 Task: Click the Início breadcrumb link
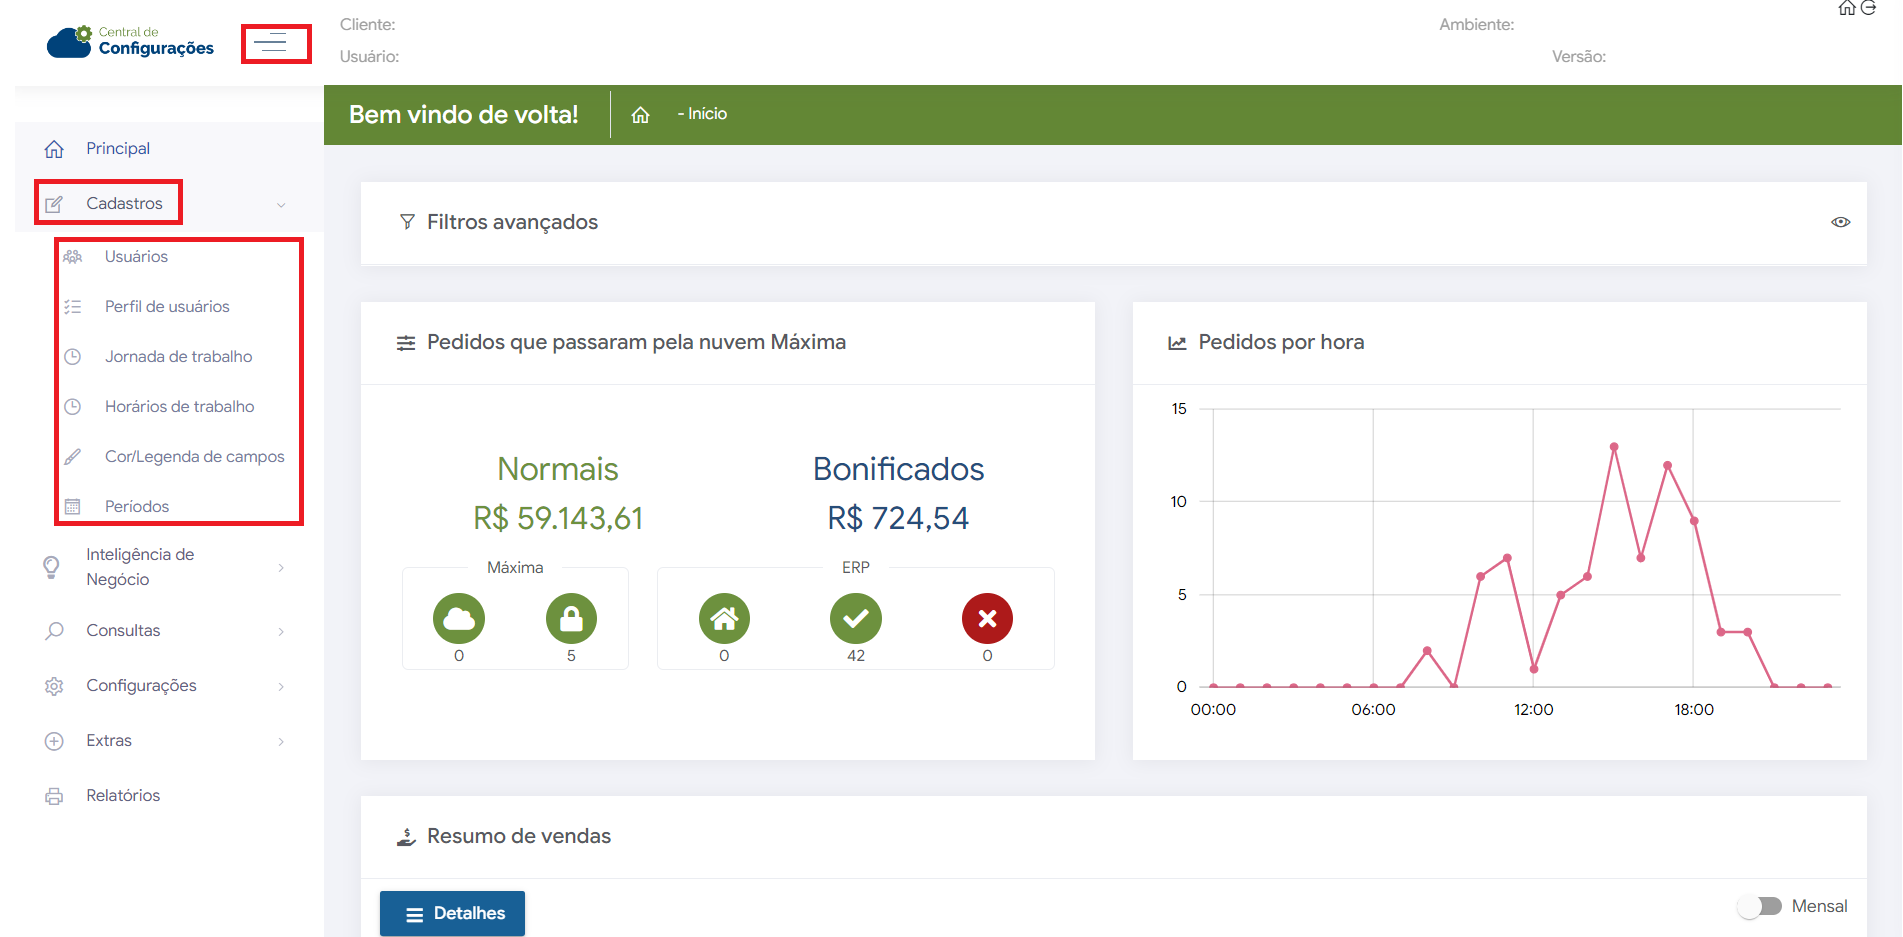click(706, 114)
